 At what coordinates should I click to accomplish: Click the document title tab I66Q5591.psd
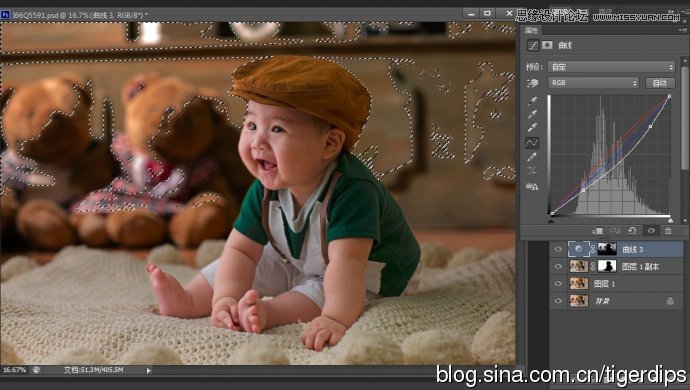(80, 15)
